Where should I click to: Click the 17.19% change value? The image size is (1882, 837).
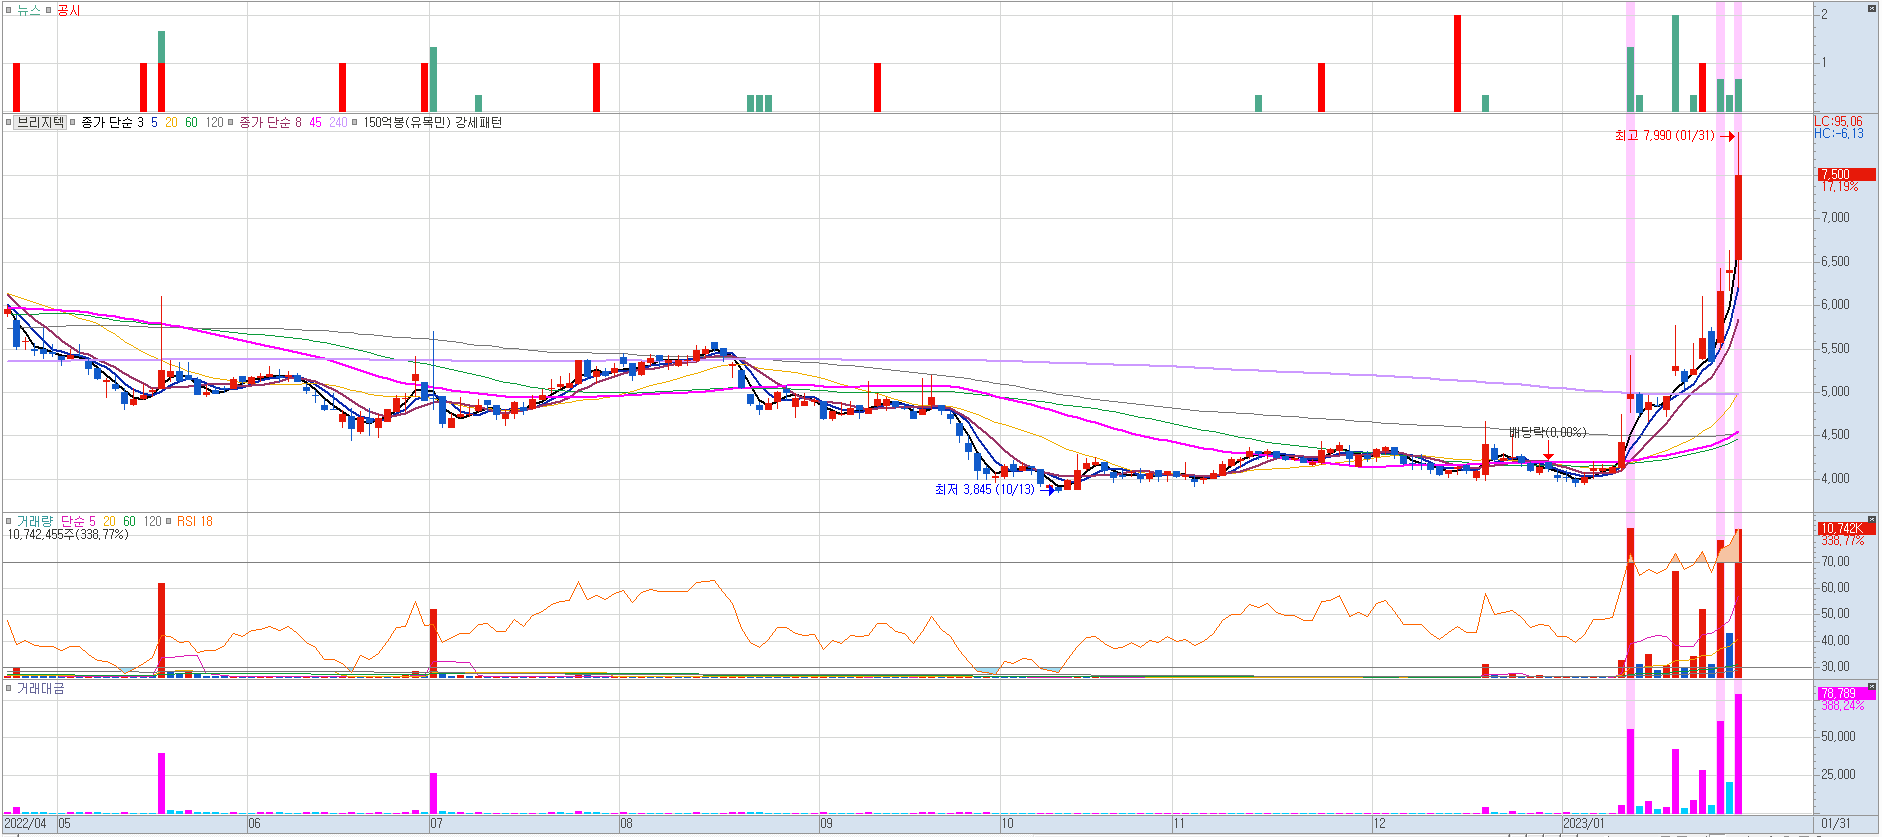pyautogui.click(x=1840, y=187)
